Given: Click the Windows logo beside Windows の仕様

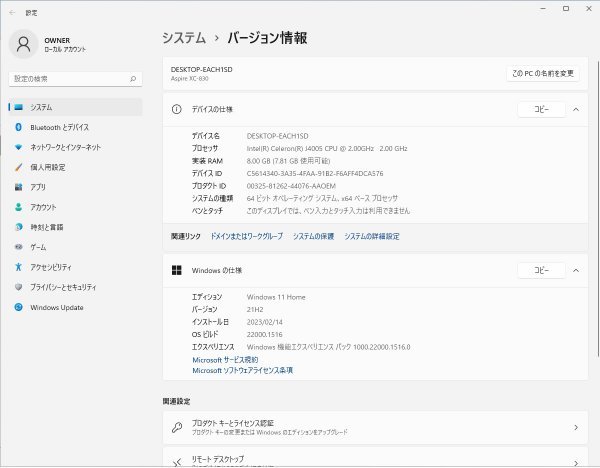Looking at the screenshot, I should (176, 271).
